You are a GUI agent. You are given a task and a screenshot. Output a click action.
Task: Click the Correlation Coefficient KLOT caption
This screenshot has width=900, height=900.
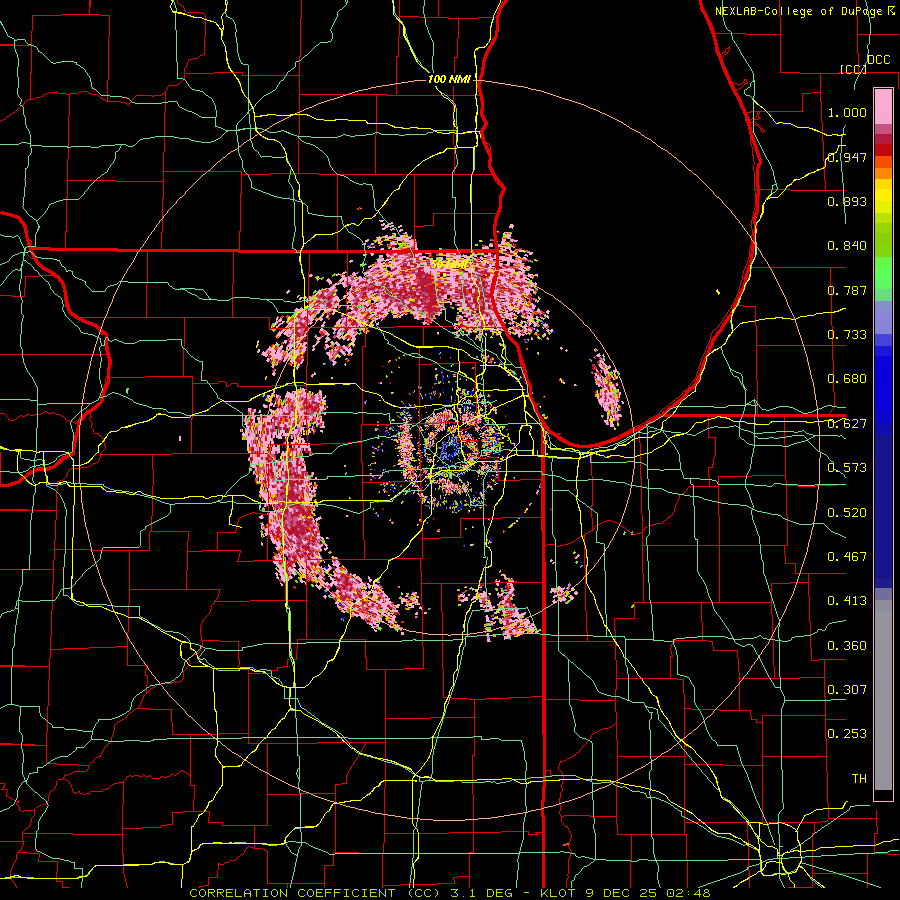coord(450,893)
